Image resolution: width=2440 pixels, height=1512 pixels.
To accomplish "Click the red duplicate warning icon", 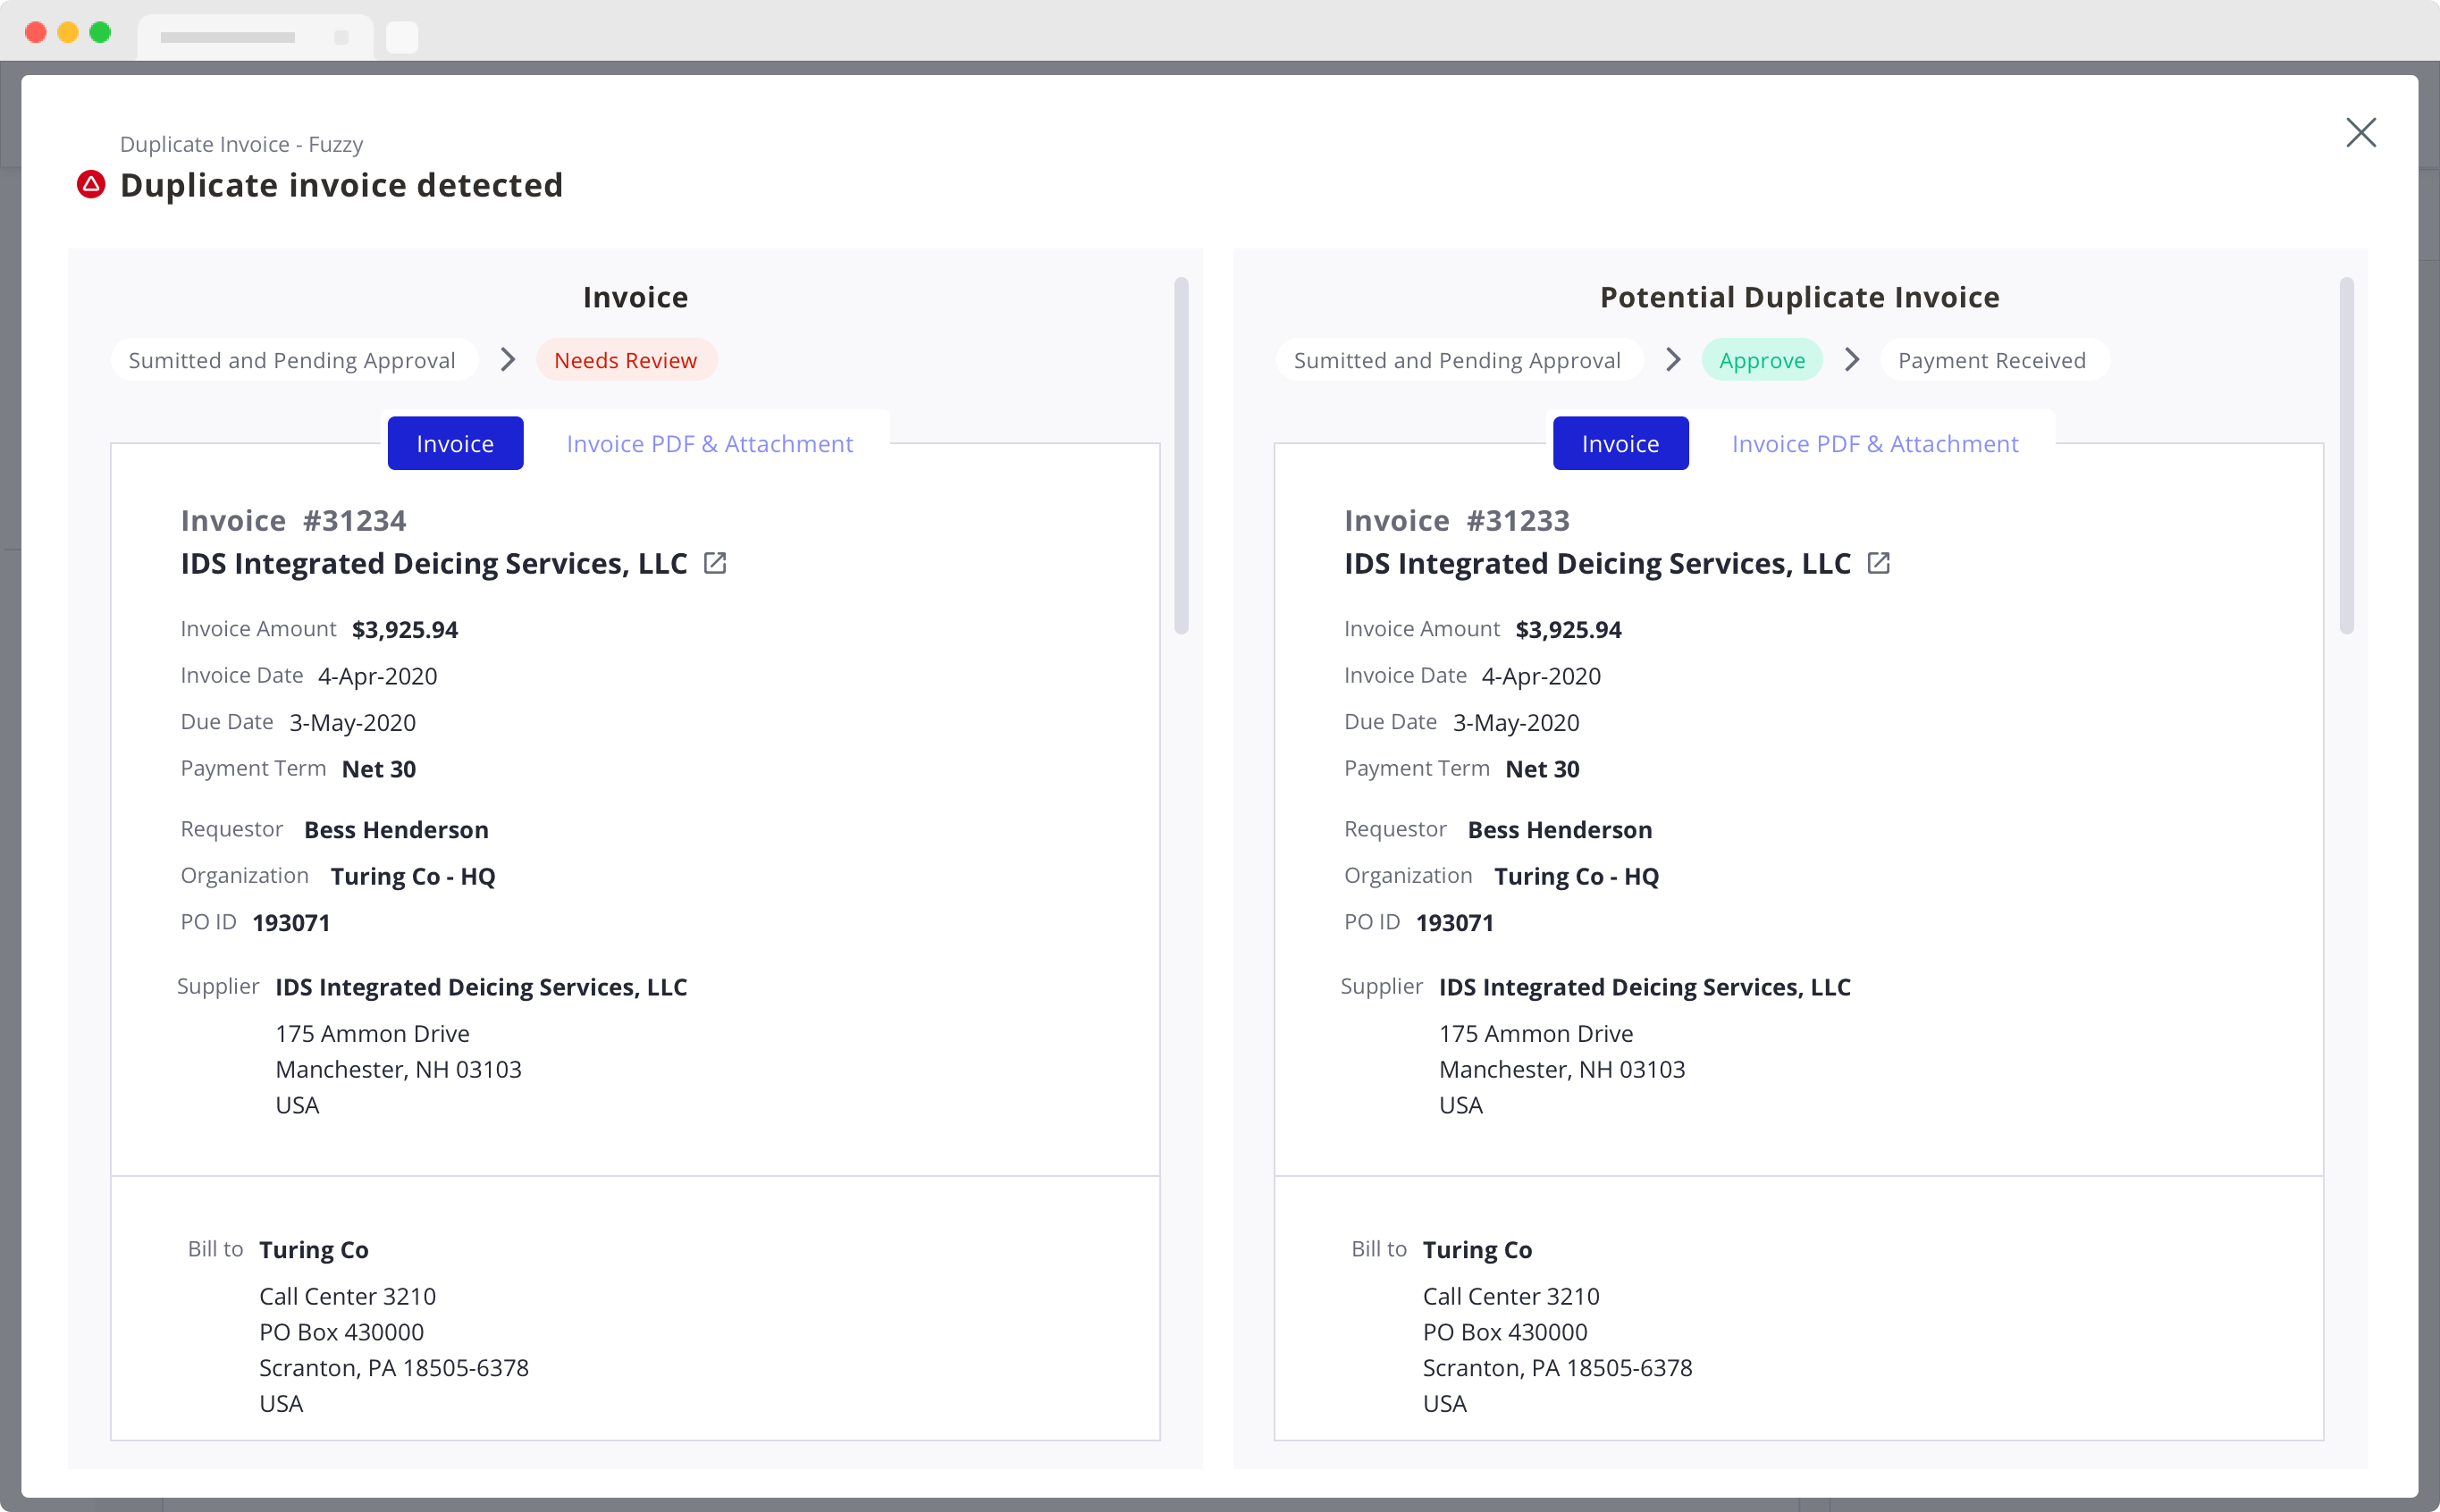I will [x=91, y=185].
